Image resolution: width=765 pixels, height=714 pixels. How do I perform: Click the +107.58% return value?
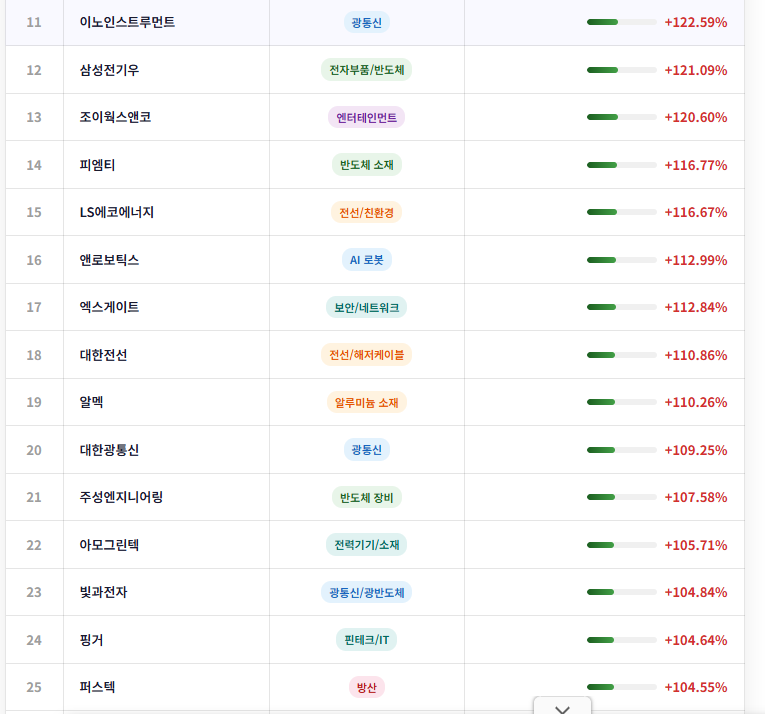696,497
